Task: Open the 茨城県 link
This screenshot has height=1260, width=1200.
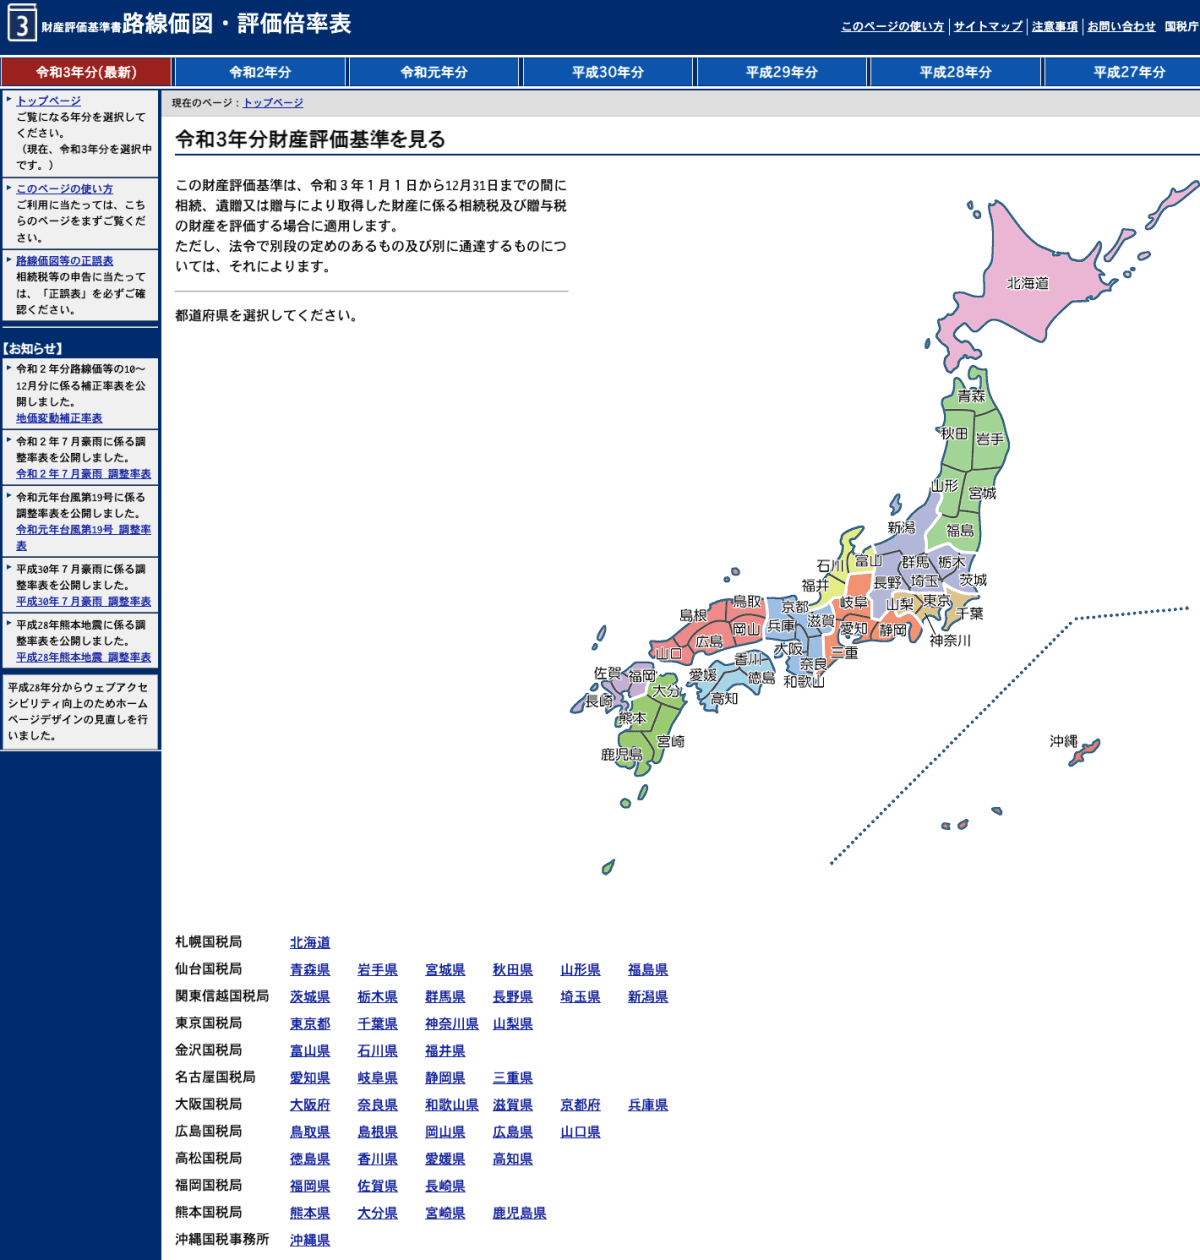Action: 310,997
